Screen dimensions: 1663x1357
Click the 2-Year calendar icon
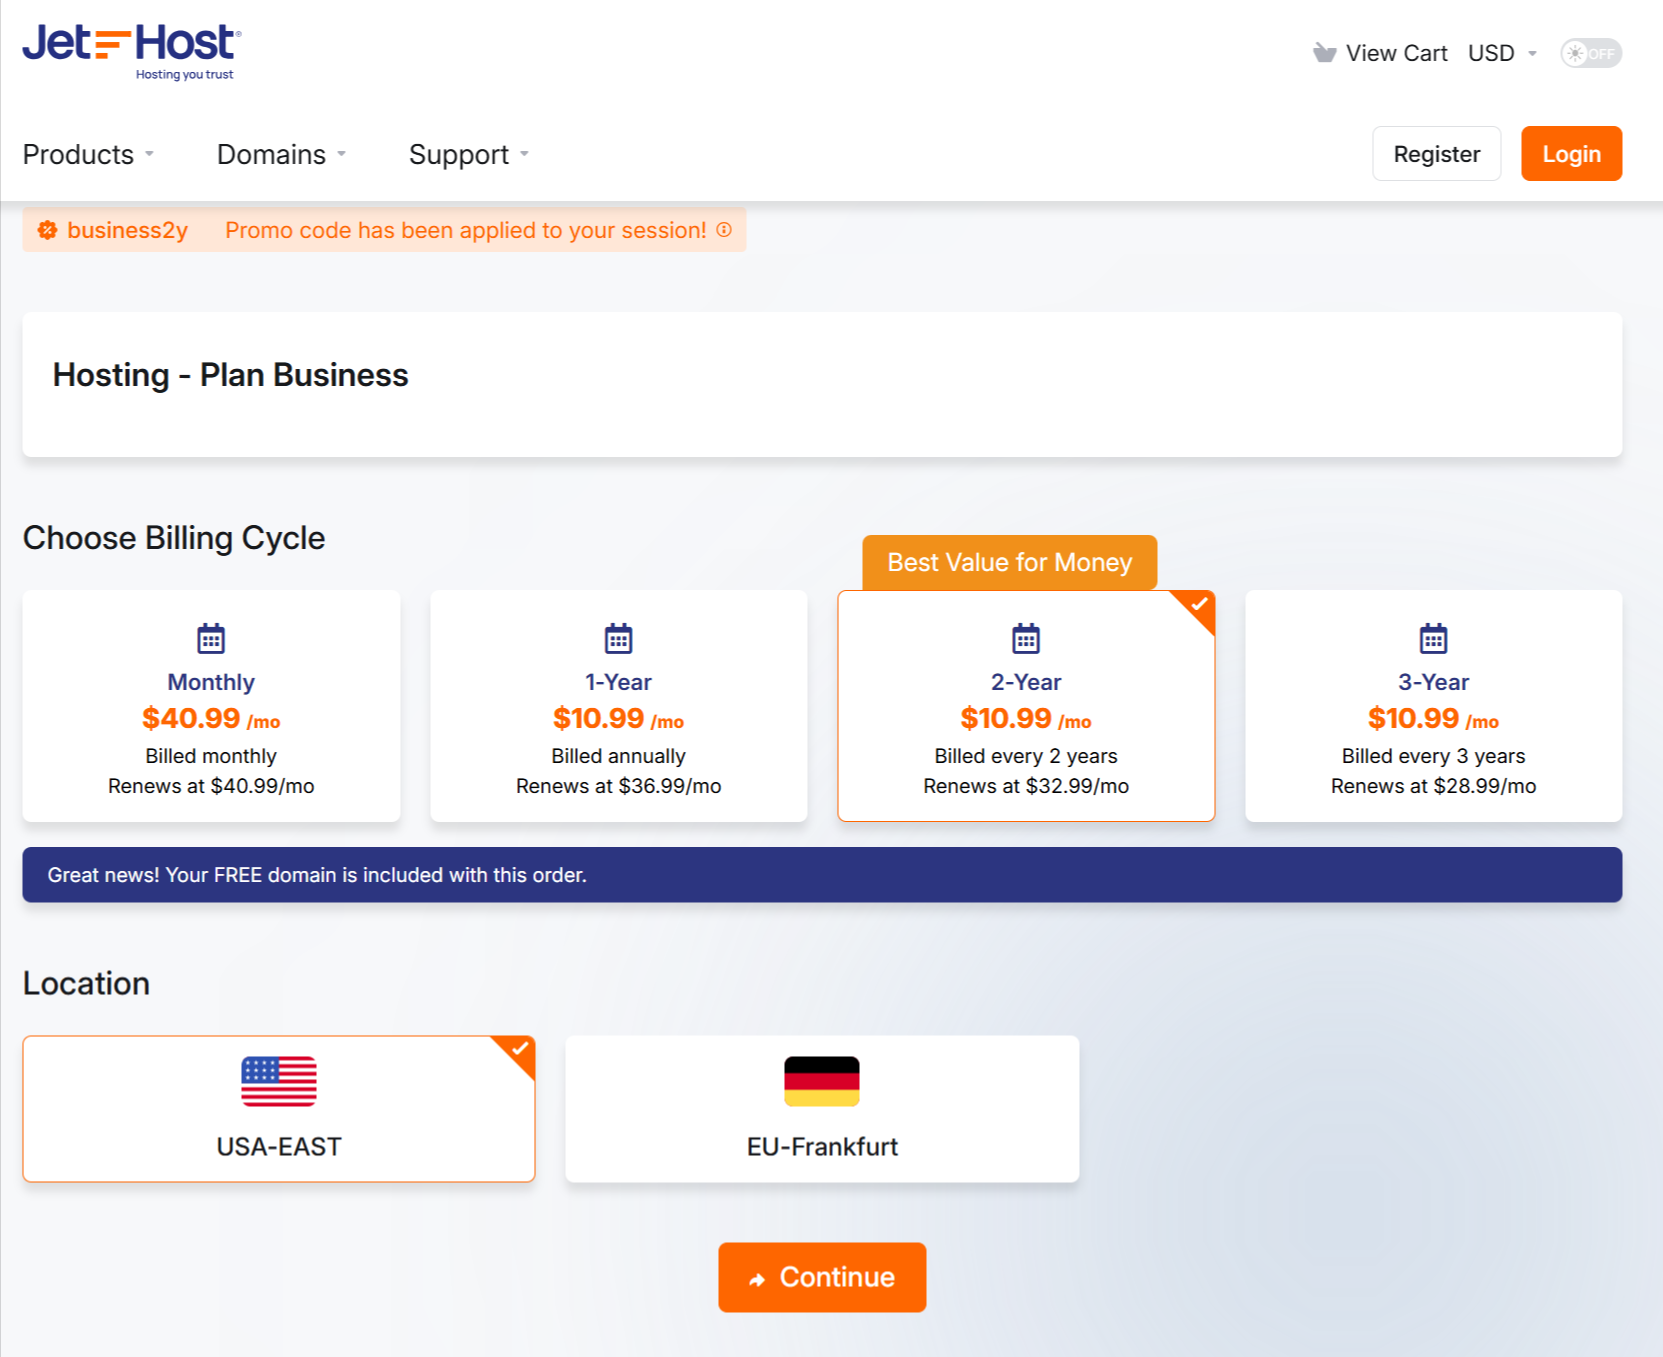1026,638
